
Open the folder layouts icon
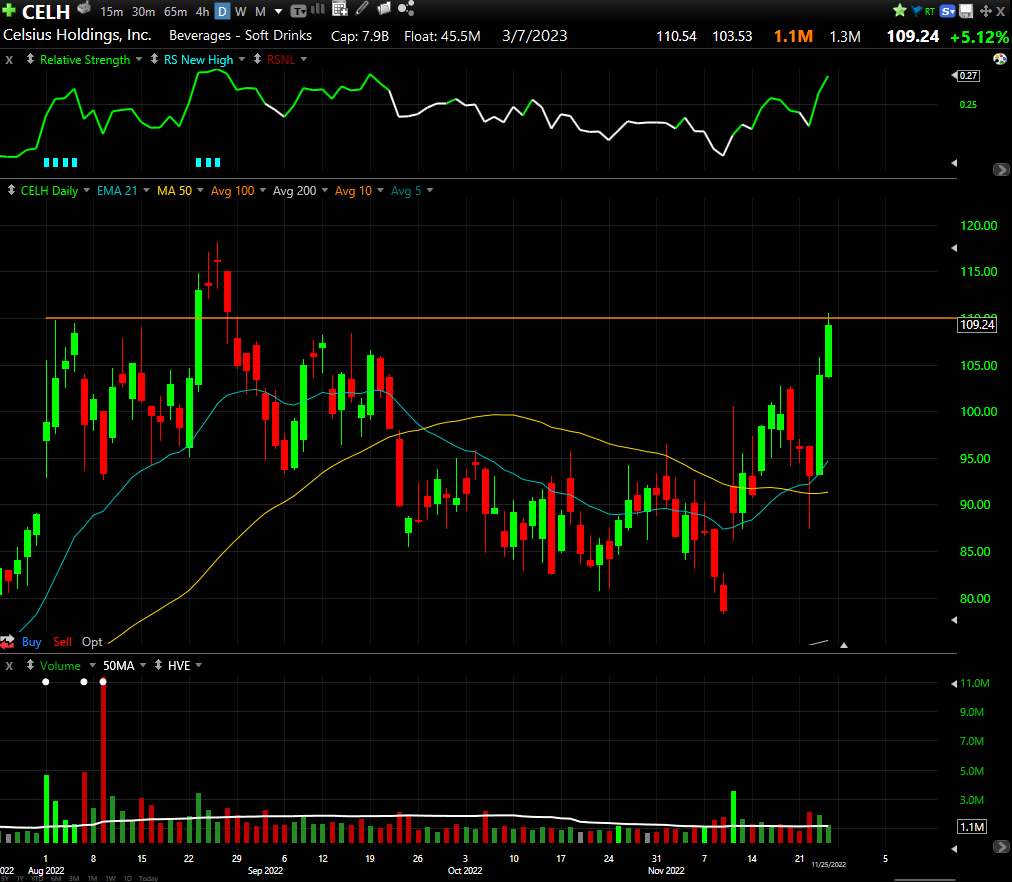pos(384,8)
